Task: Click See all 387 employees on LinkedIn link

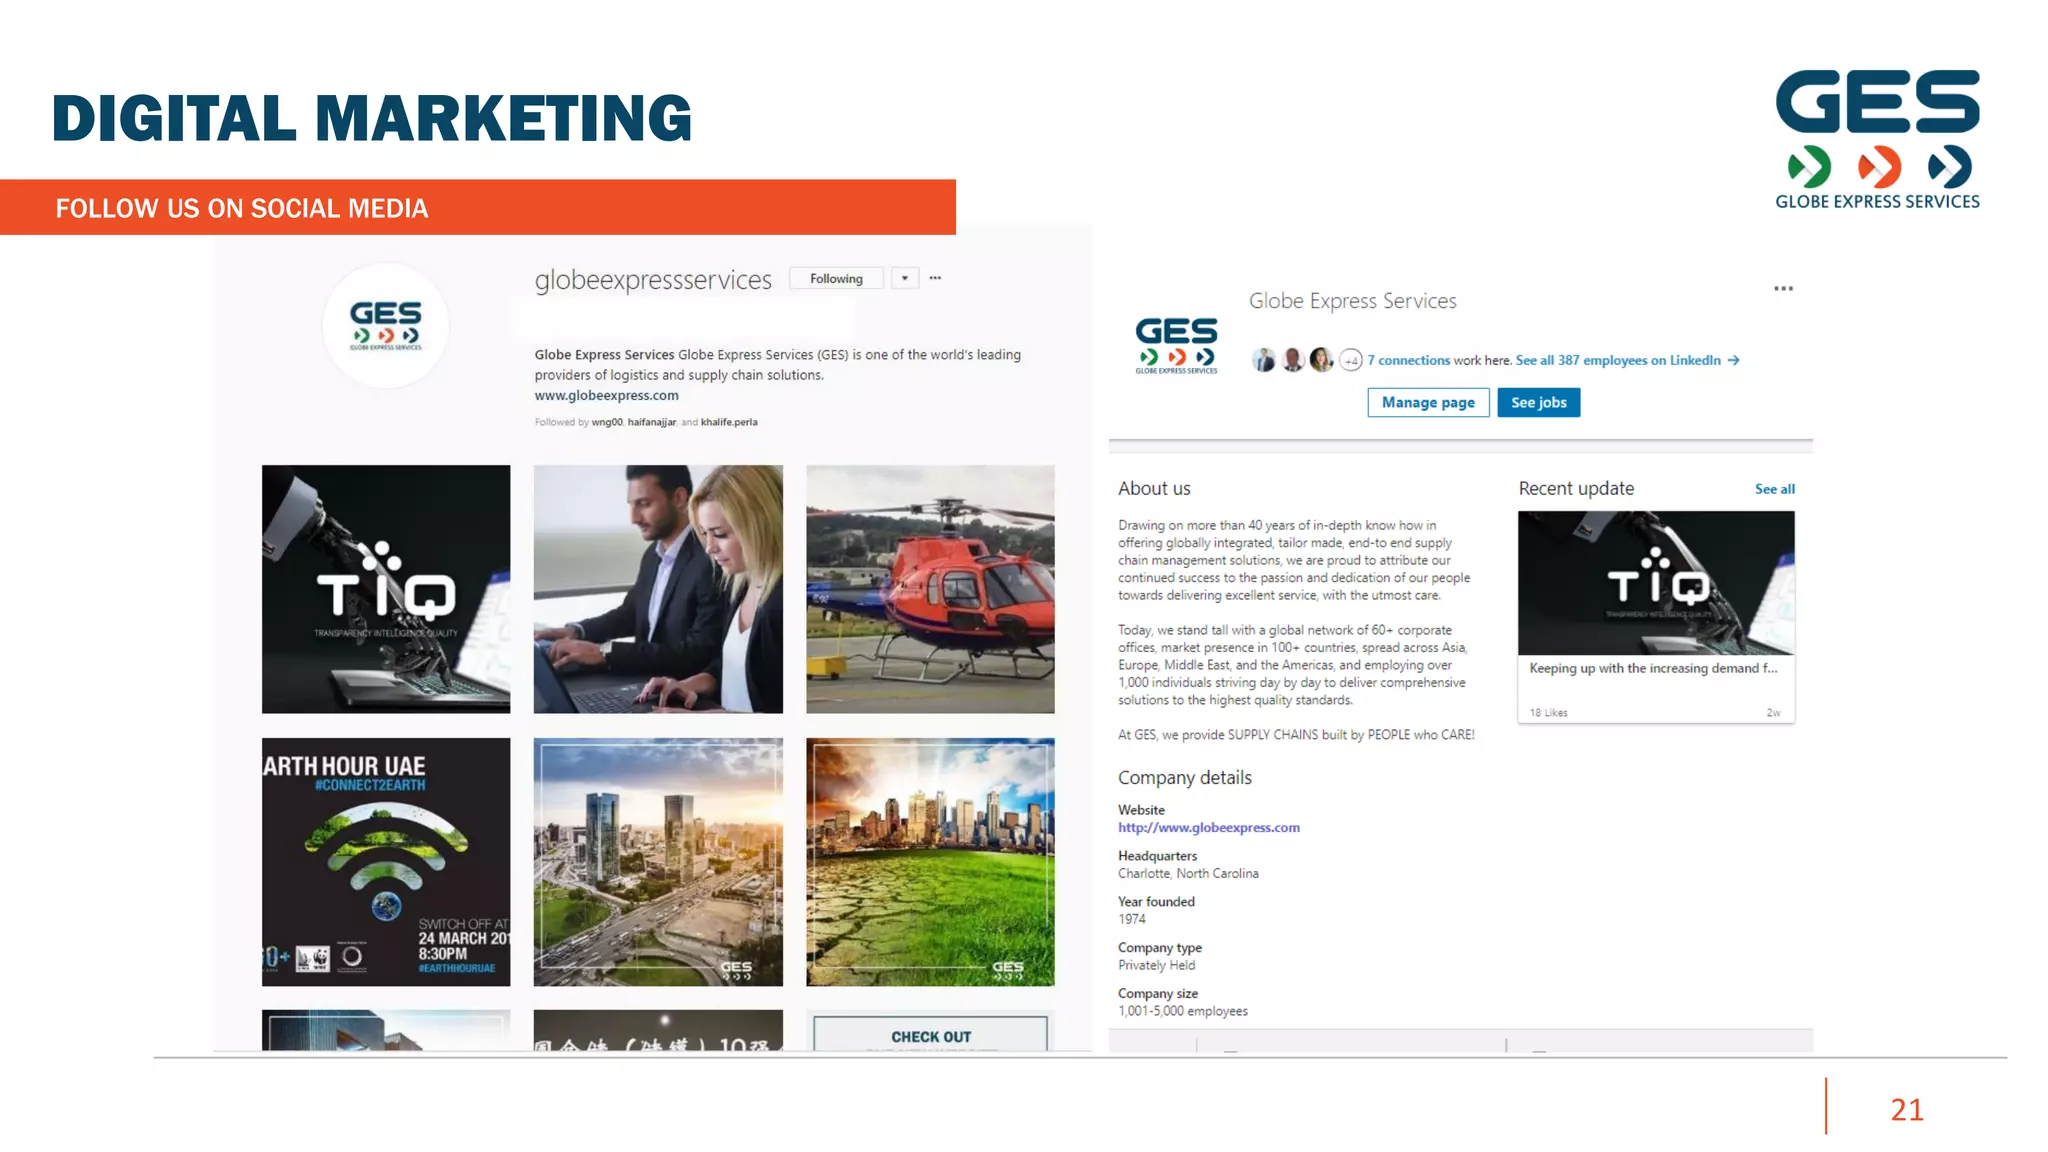Action: tap(1627, 361)
